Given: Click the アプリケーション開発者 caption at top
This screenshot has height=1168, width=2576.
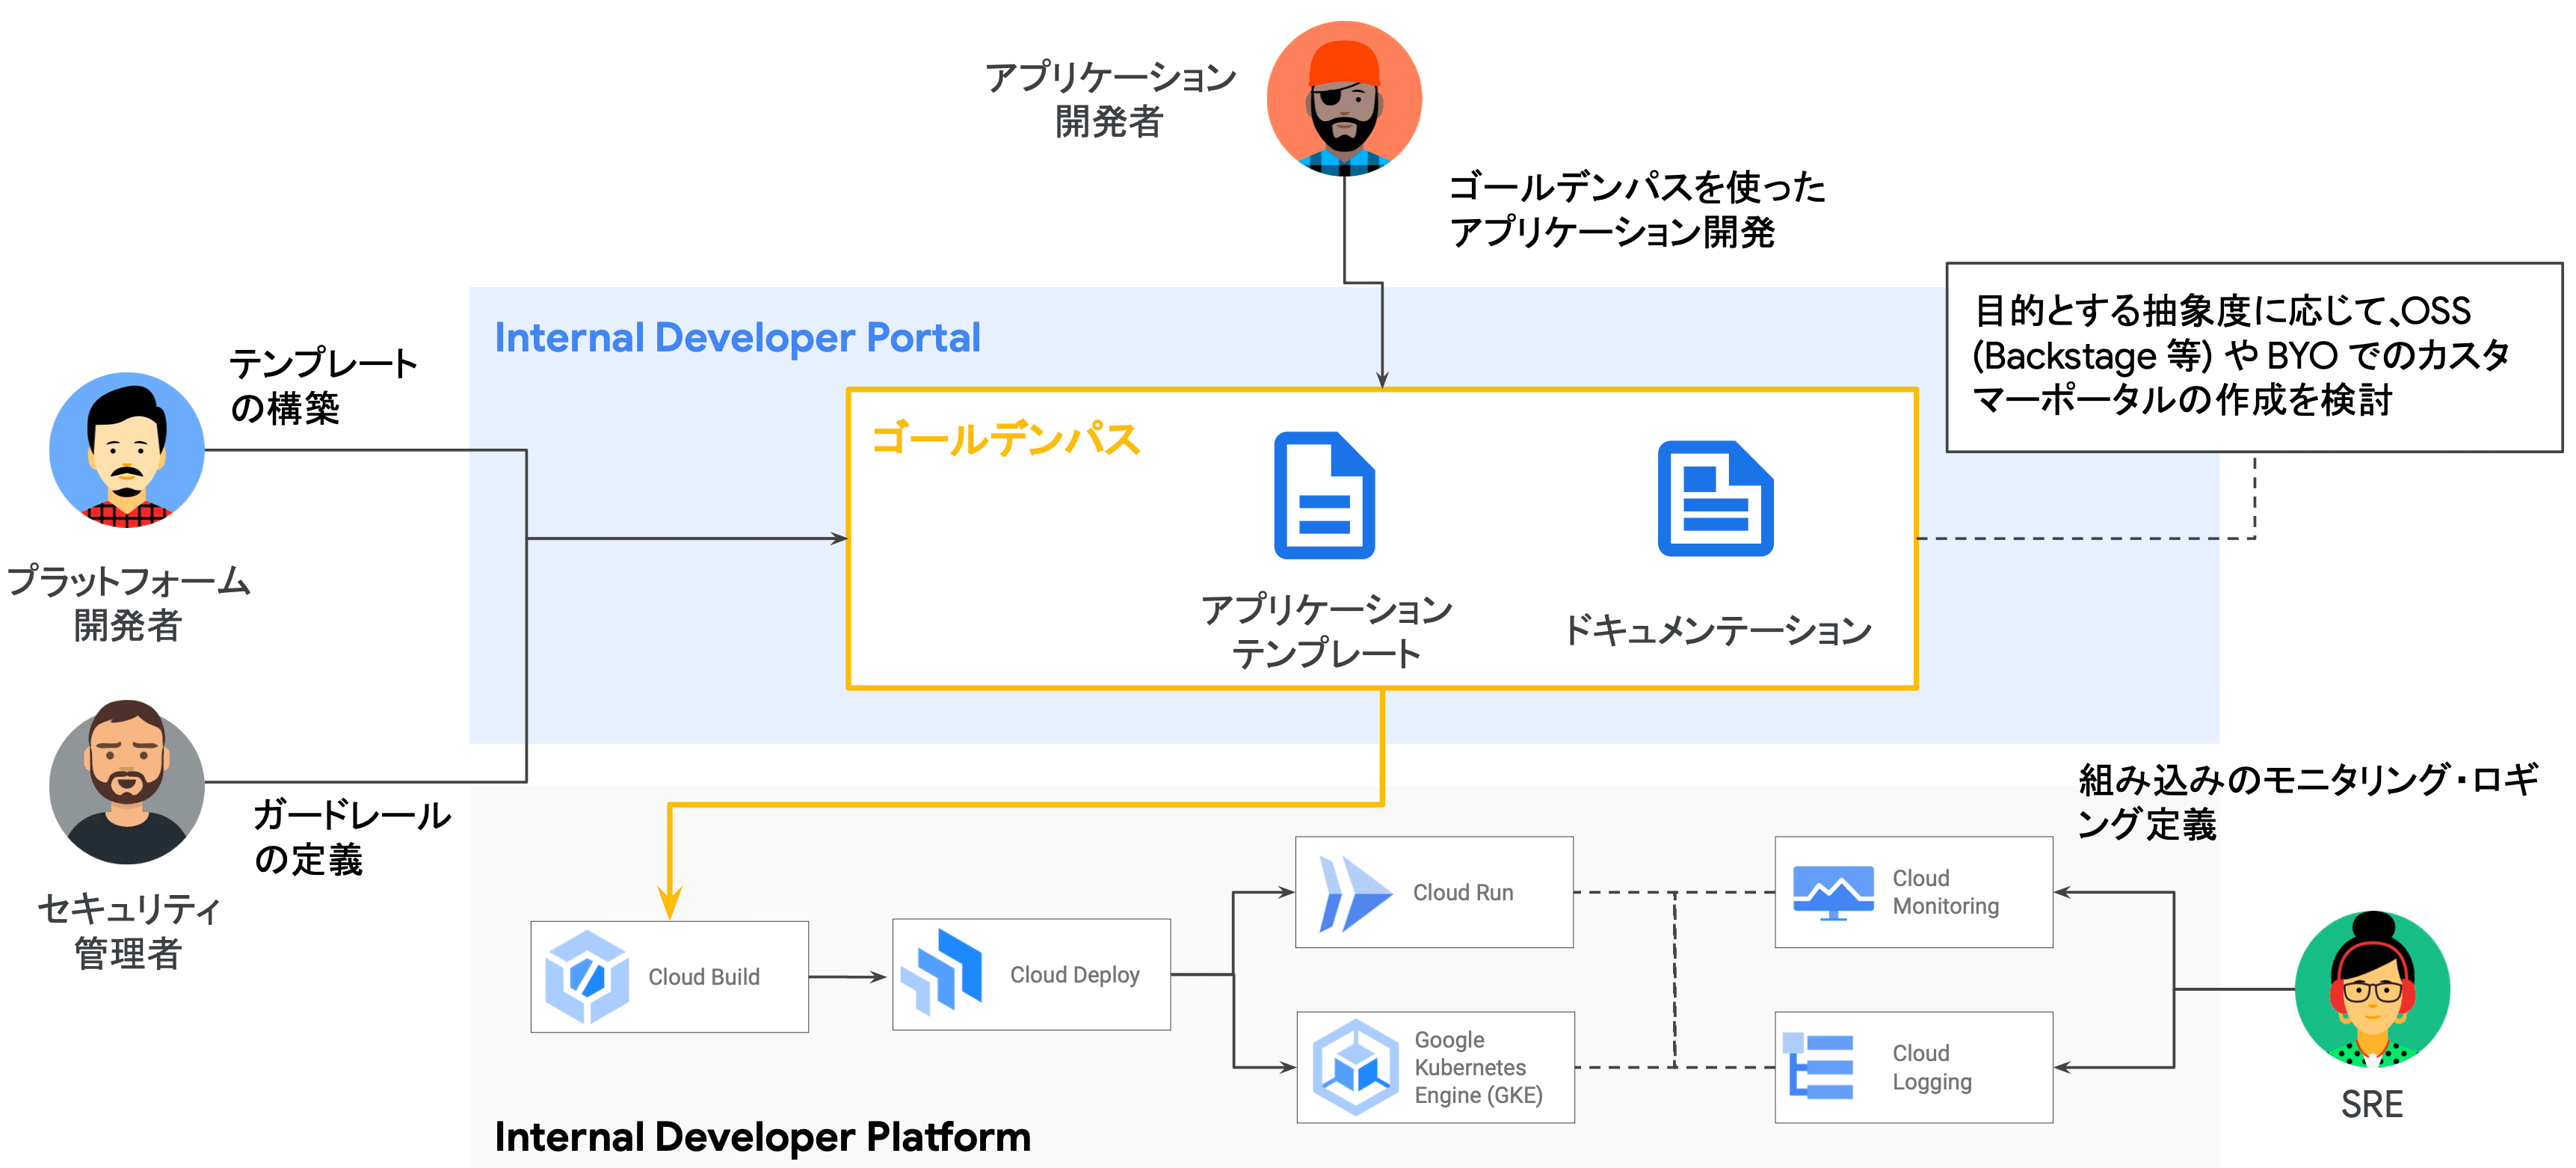Looking at the screenshot, I should tap(1109, 99).
